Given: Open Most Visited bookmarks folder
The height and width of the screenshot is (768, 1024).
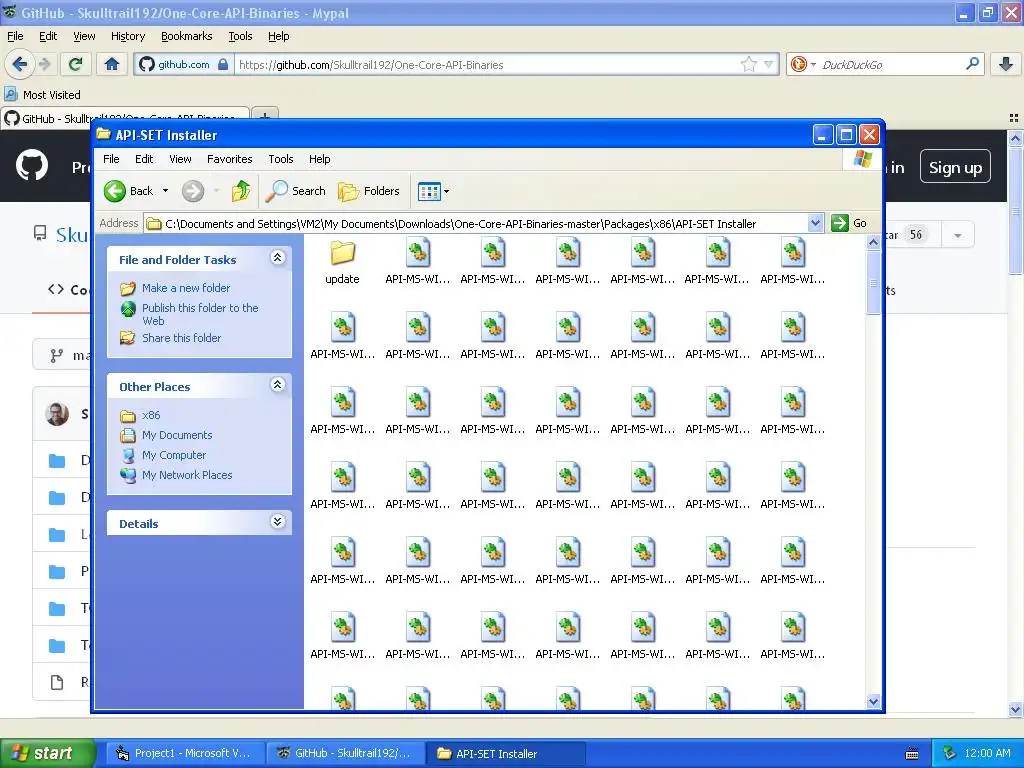Looking at the screenshot, I should pyautogui.click(x=43, y=95).
